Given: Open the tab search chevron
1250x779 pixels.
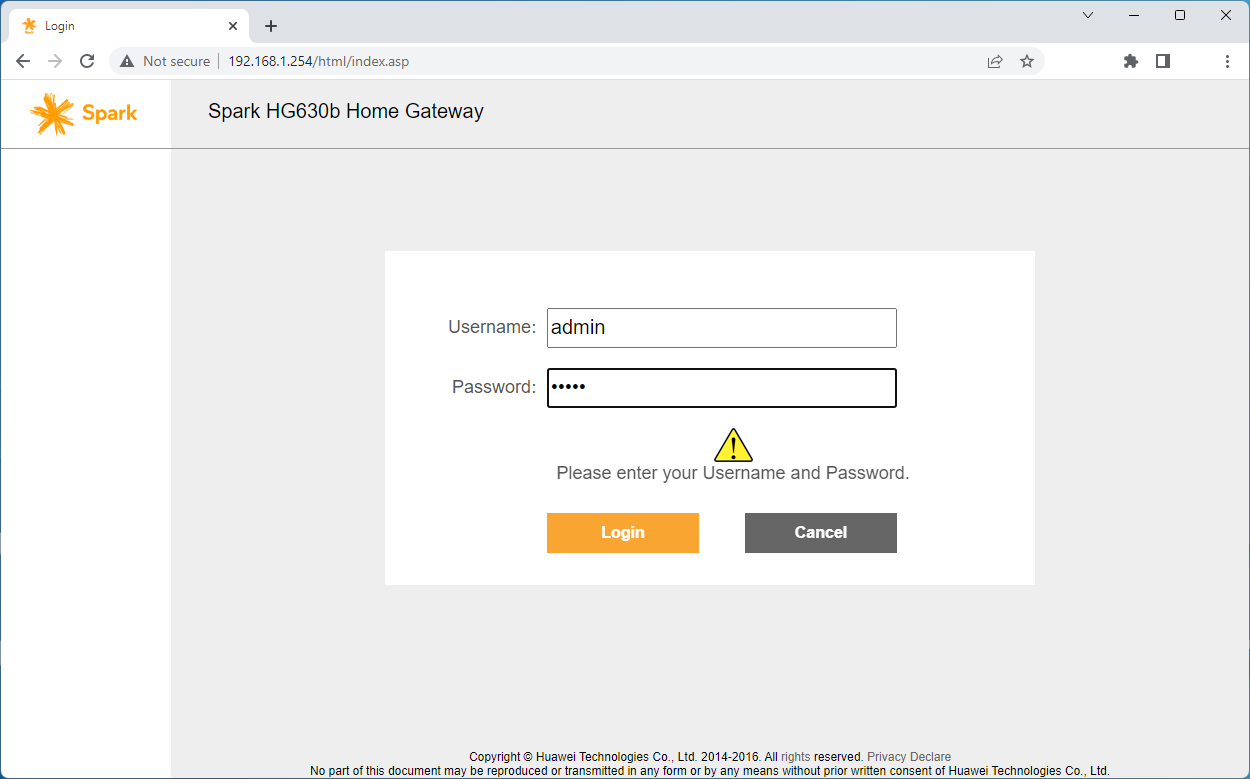Looking at the screenshot, I should [x=1088, y=15].
